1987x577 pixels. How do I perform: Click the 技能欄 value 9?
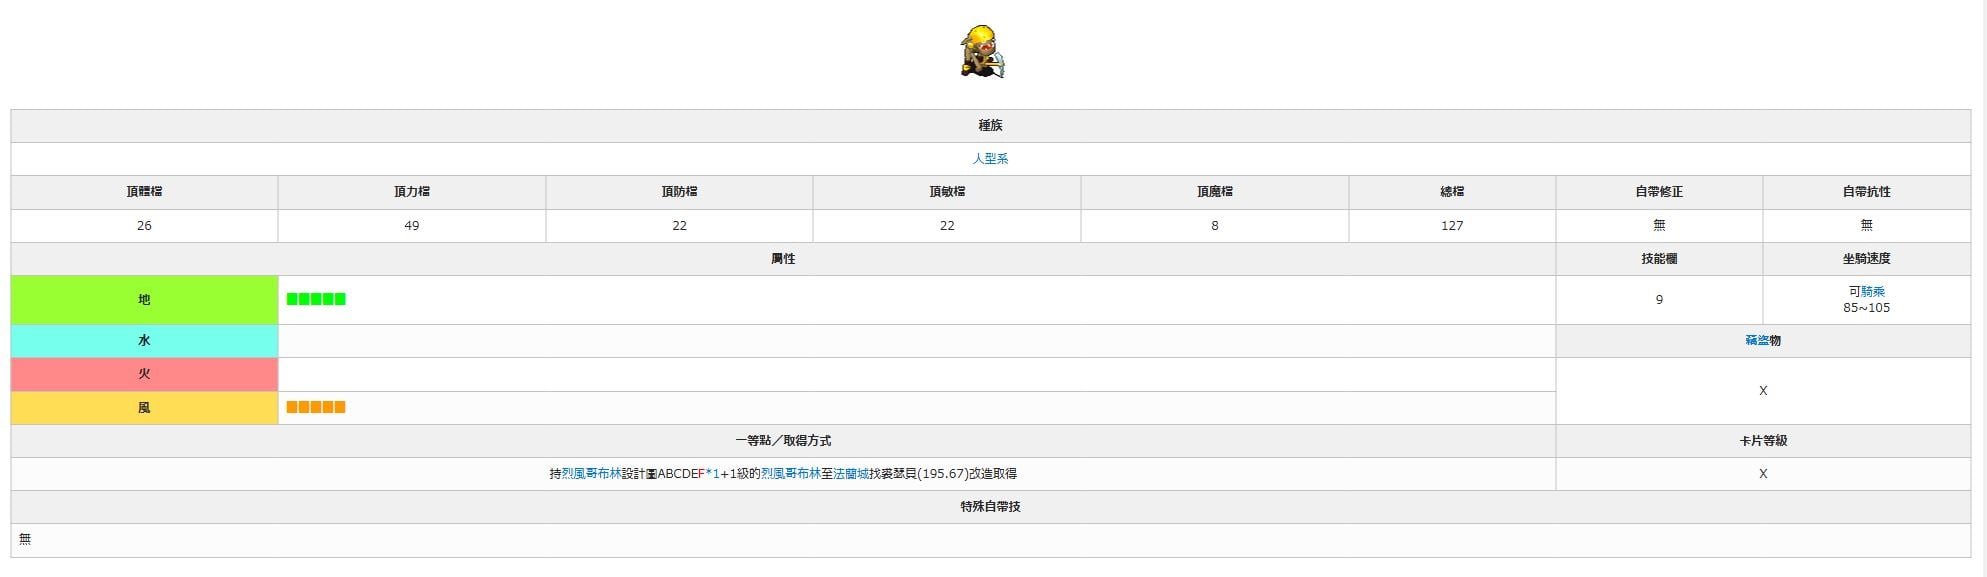point(1659,300)
